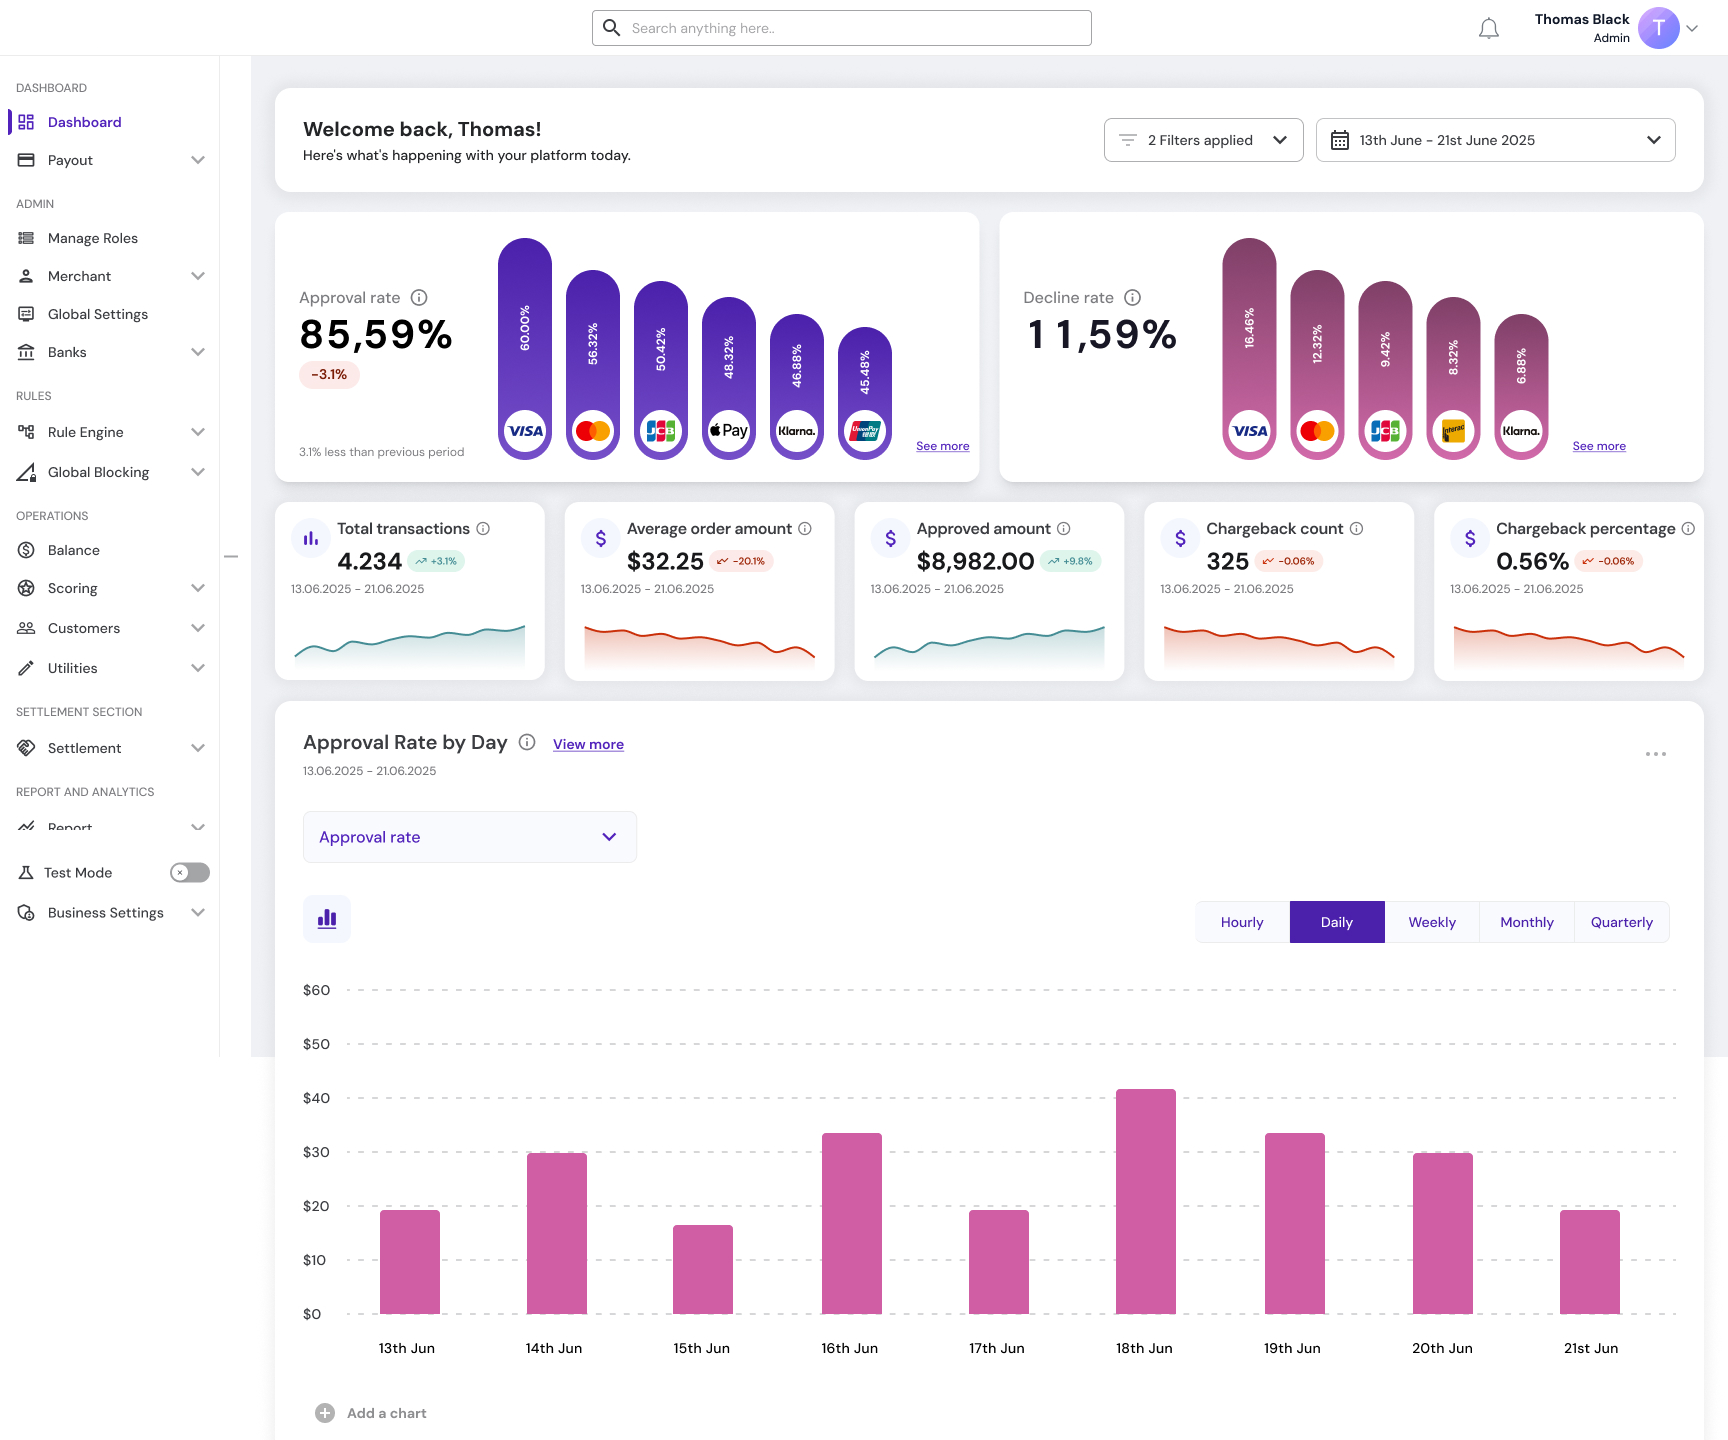Click the Klarna logo in Decline rate card
Image resolution: width=1728 pixels, height=1440 pixels.
pyautogui.click(x=1521, y=431)
